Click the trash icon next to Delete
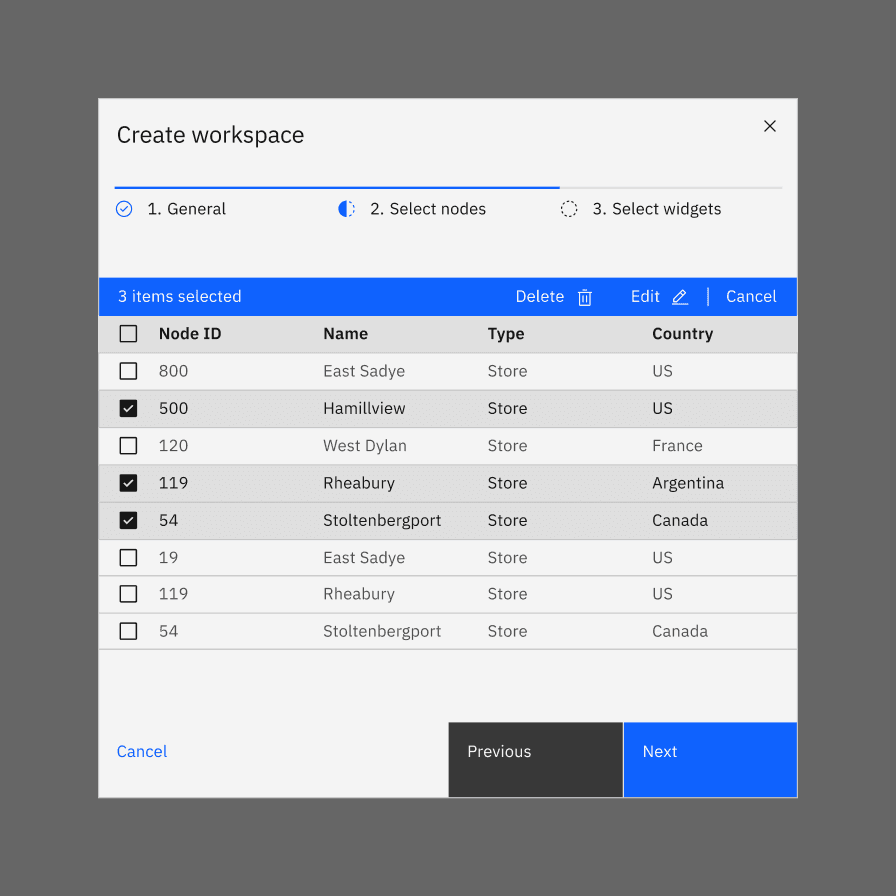The width and height of the screenshot is (896, 896). coord(585,297)
